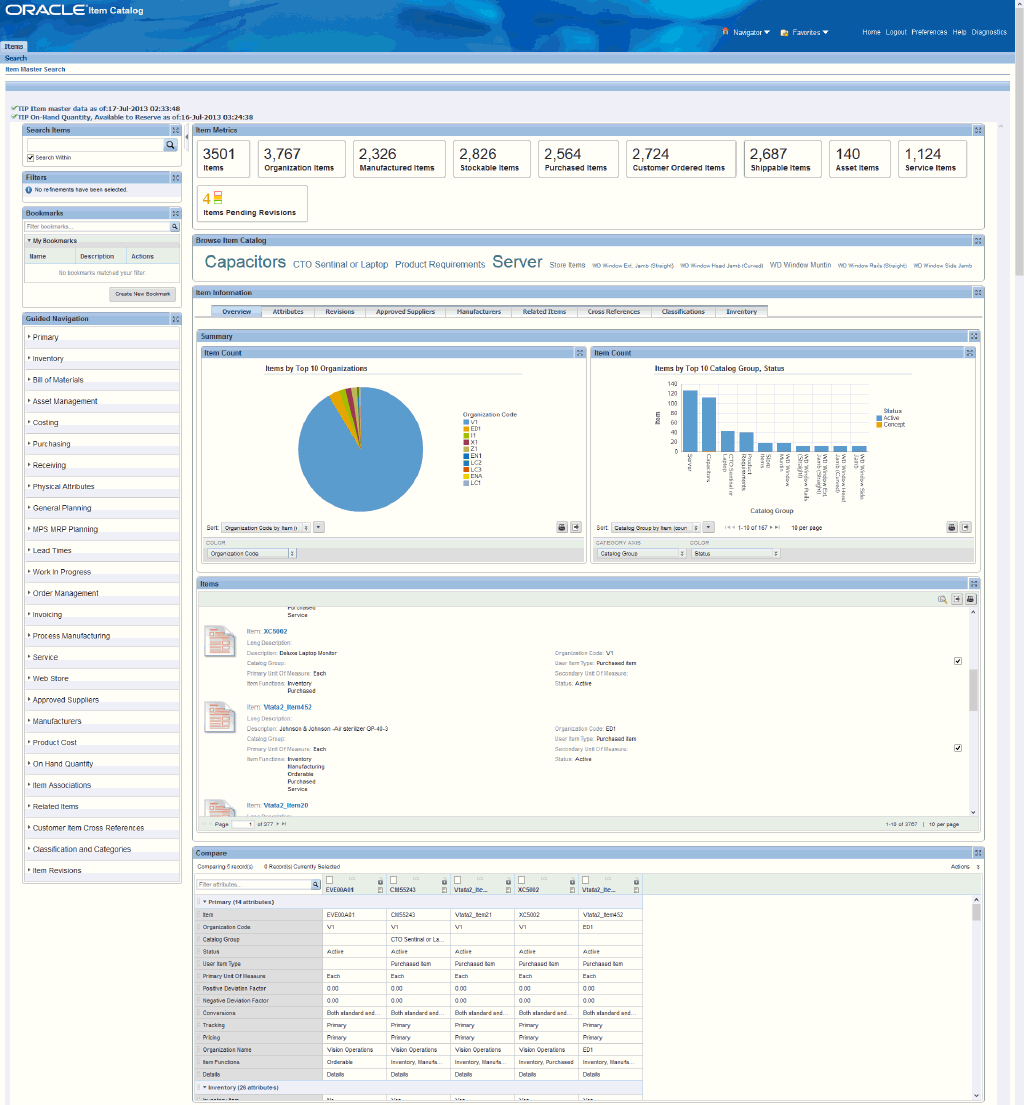Viewport: 1024px width, 1105px height.
Task: Toggle checkbox for item Vtata2_Item452 row
Action: (x=958, y=748)
